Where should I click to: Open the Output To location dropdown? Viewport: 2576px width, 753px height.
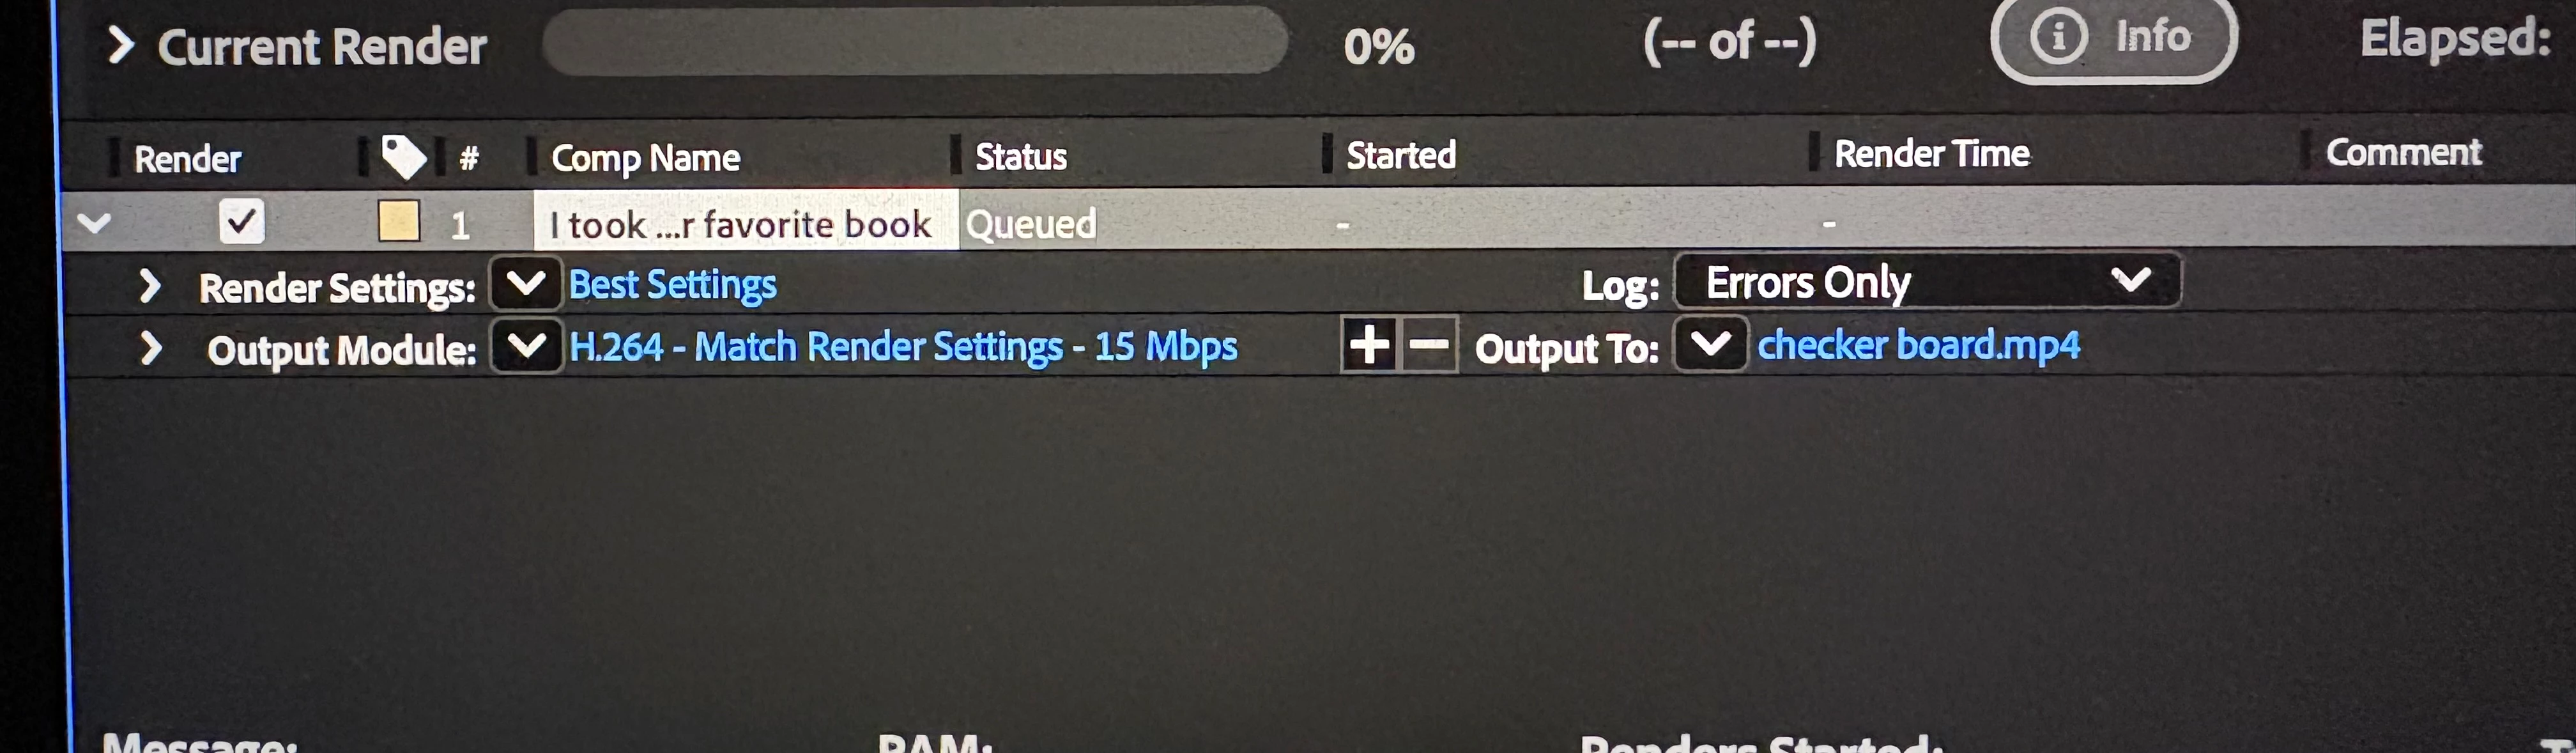coord(1710,344)
